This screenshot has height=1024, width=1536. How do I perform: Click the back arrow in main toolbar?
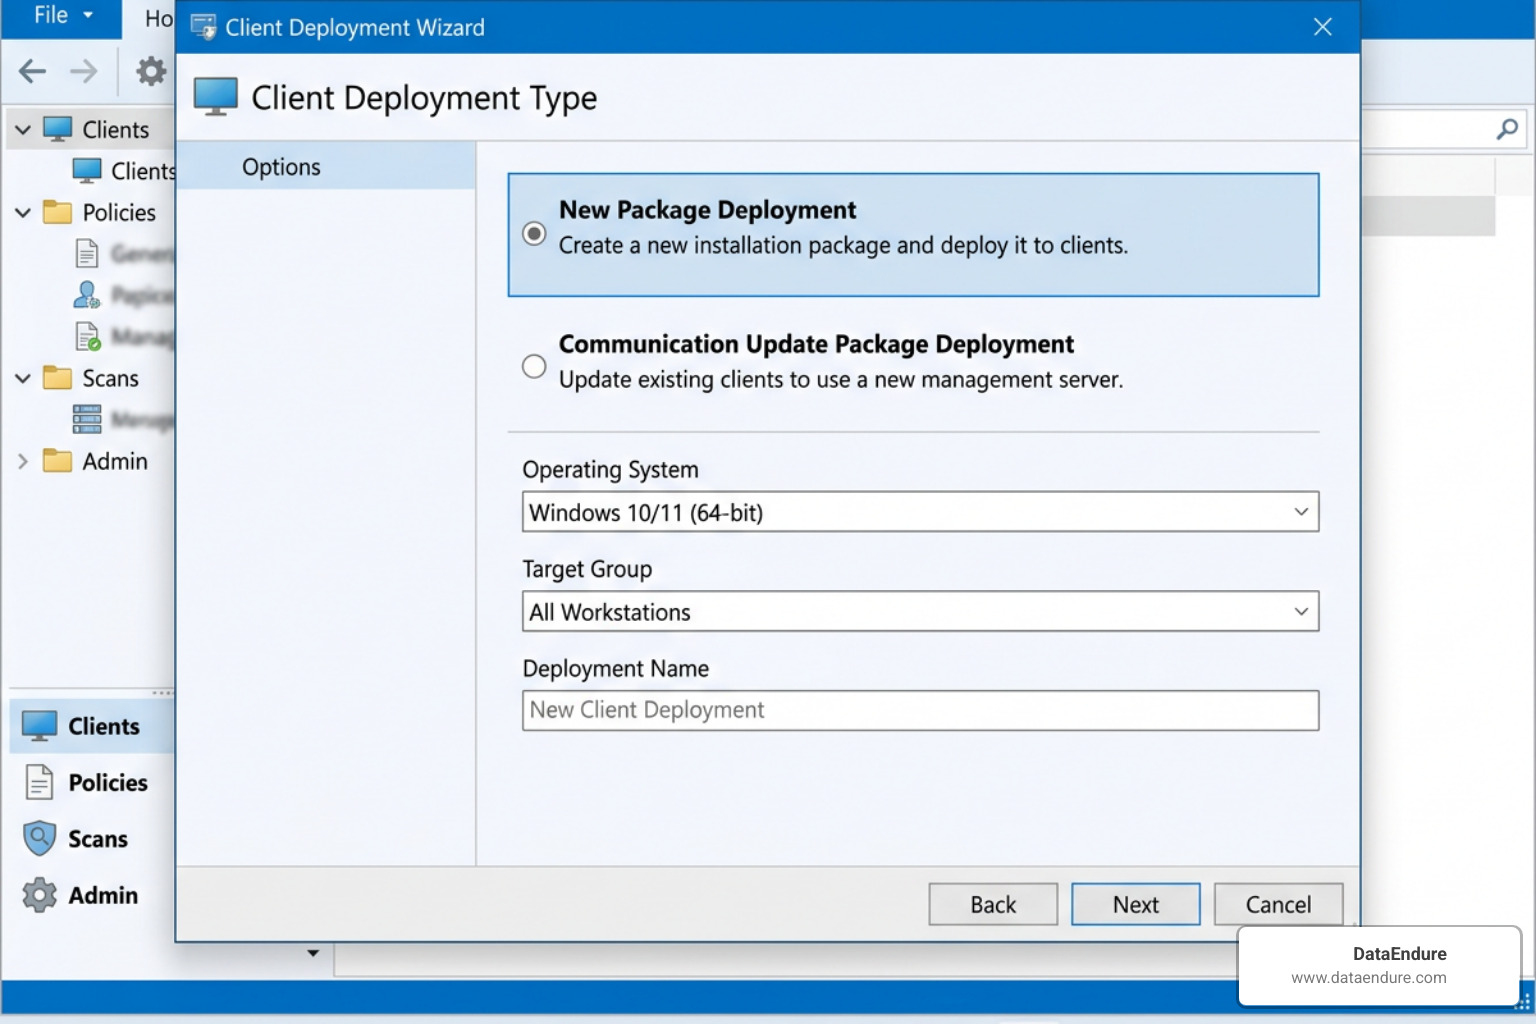[x=33, y=71]
